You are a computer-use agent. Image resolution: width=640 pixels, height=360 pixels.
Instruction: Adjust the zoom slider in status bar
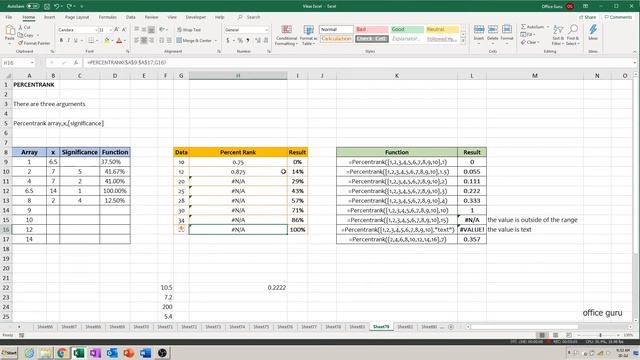pos(600,335)
